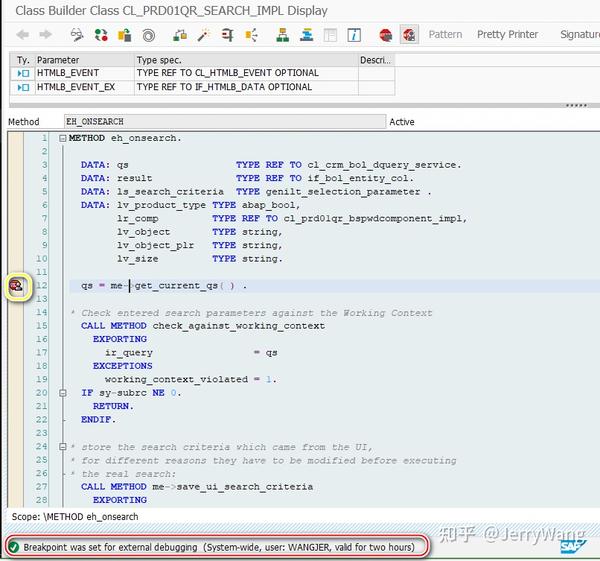Click line number 15 in the gutter
This screenshot has height=561, width=600.
(42, 326)
